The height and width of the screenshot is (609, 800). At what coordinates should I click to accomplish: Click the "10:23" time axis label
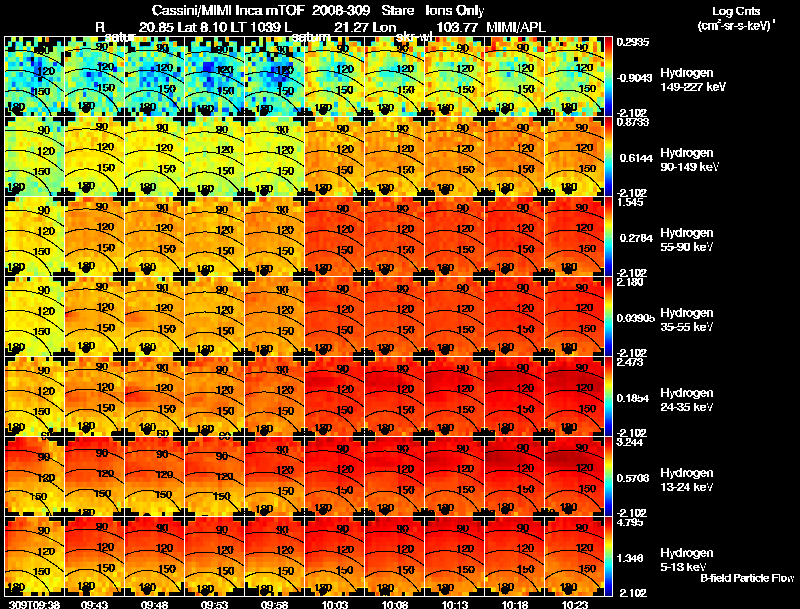coord(574,604)
